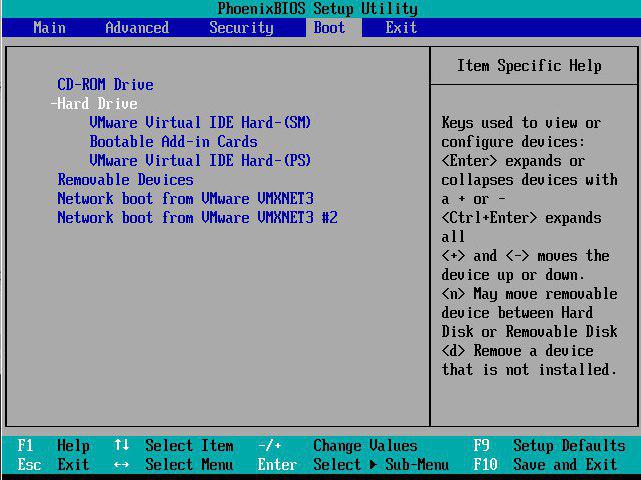Go to the Exit tab
The width and height of the screenshot is (641, 480).
point(401,28)
